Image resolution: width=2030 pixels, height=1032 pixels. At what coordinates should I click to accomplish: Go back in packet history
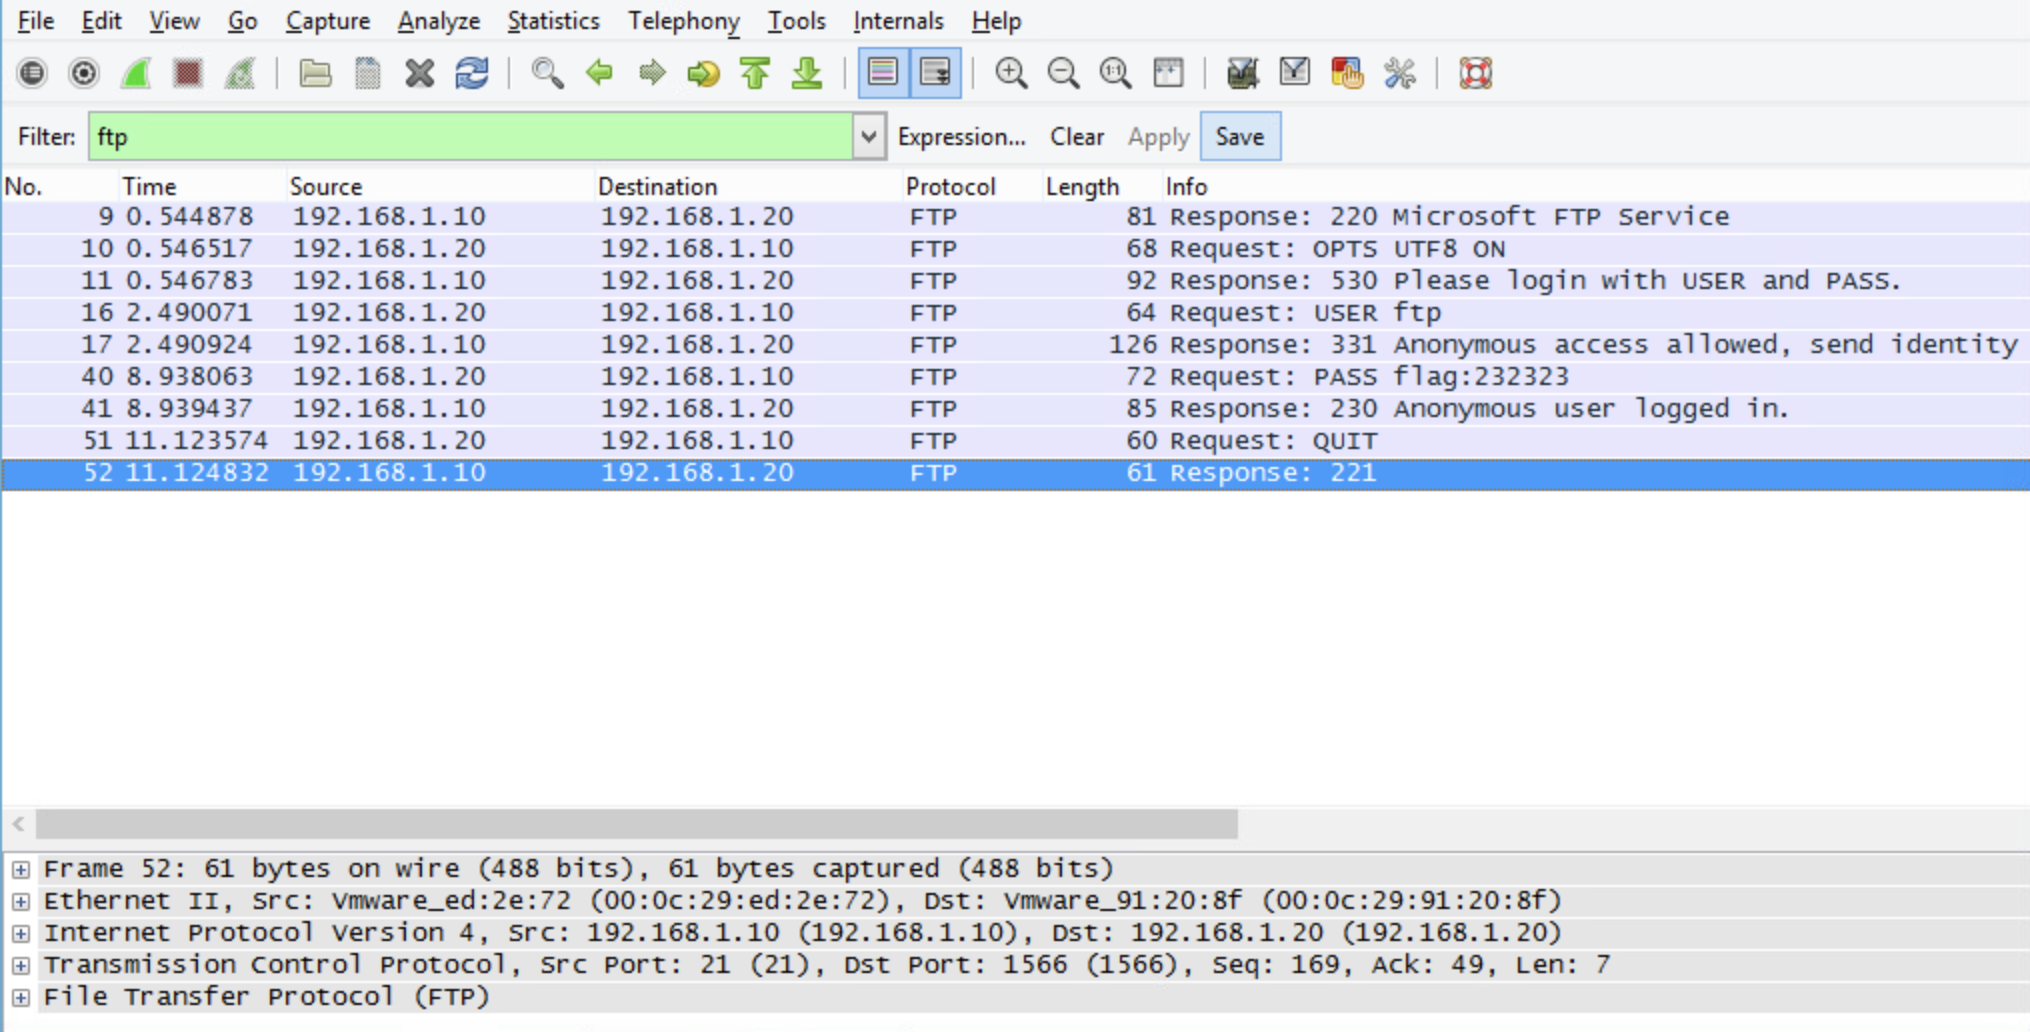coord(600,73)
